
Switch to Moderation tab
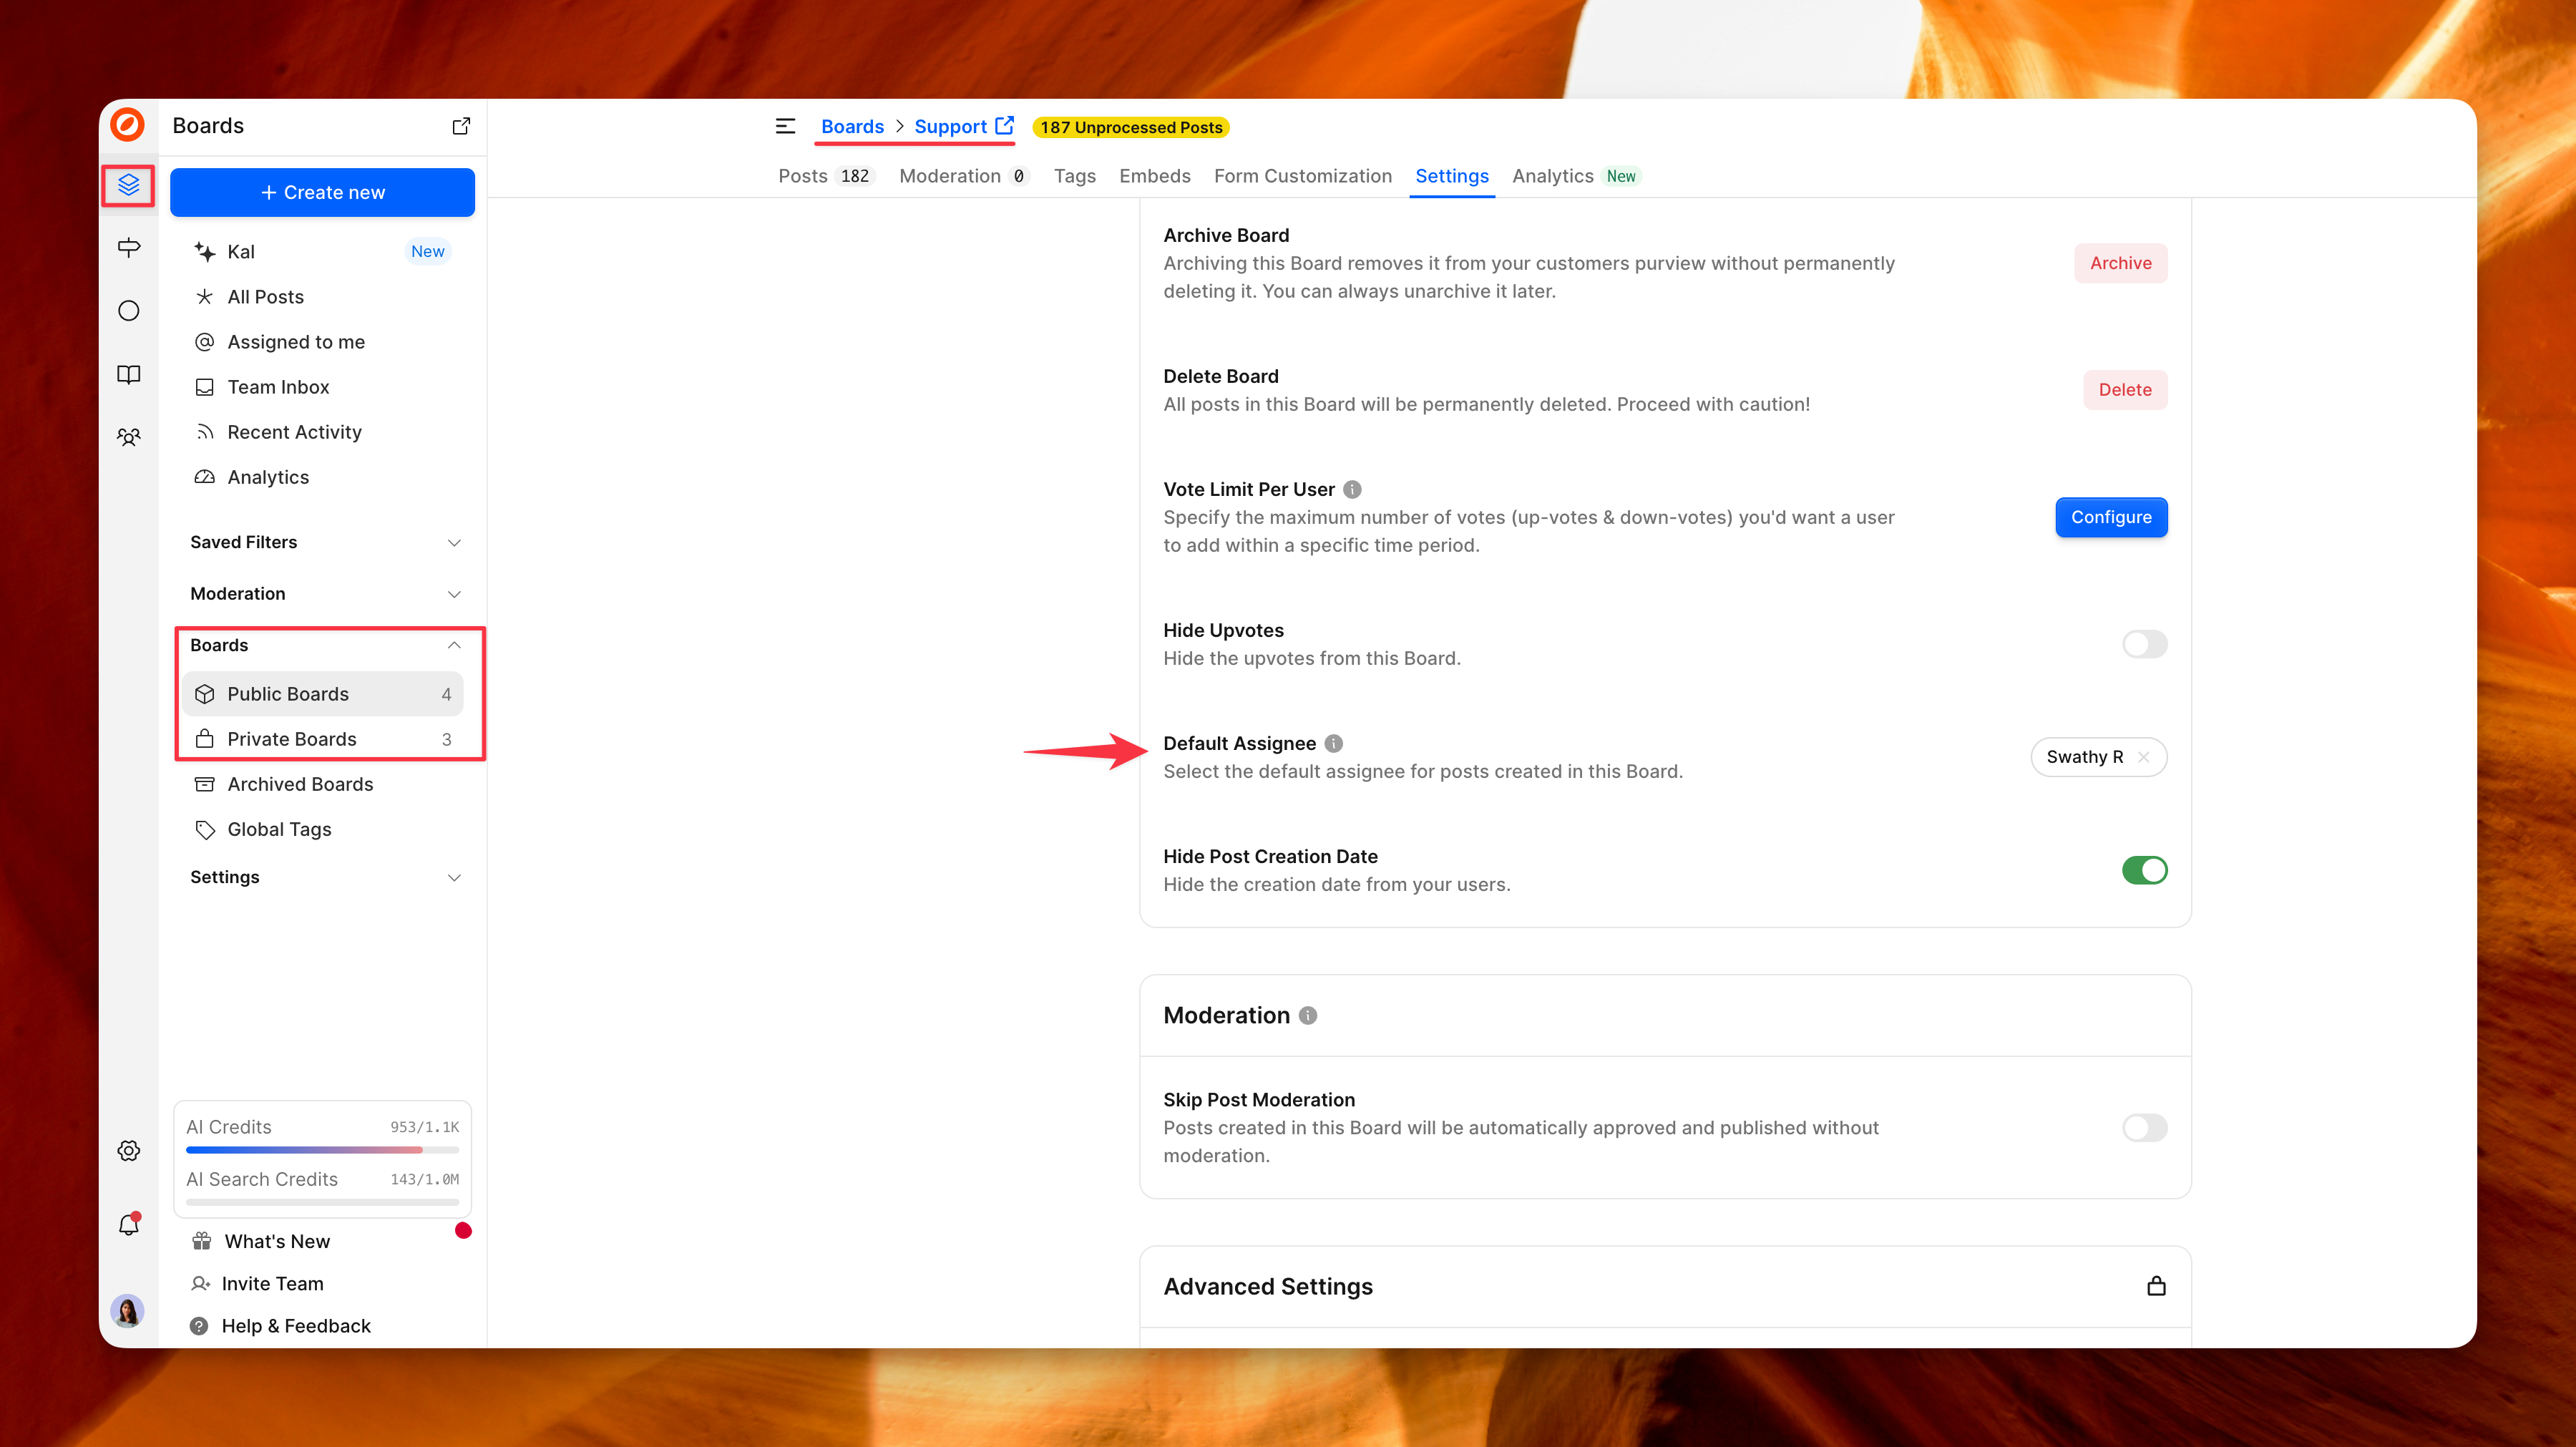(963, 176)
